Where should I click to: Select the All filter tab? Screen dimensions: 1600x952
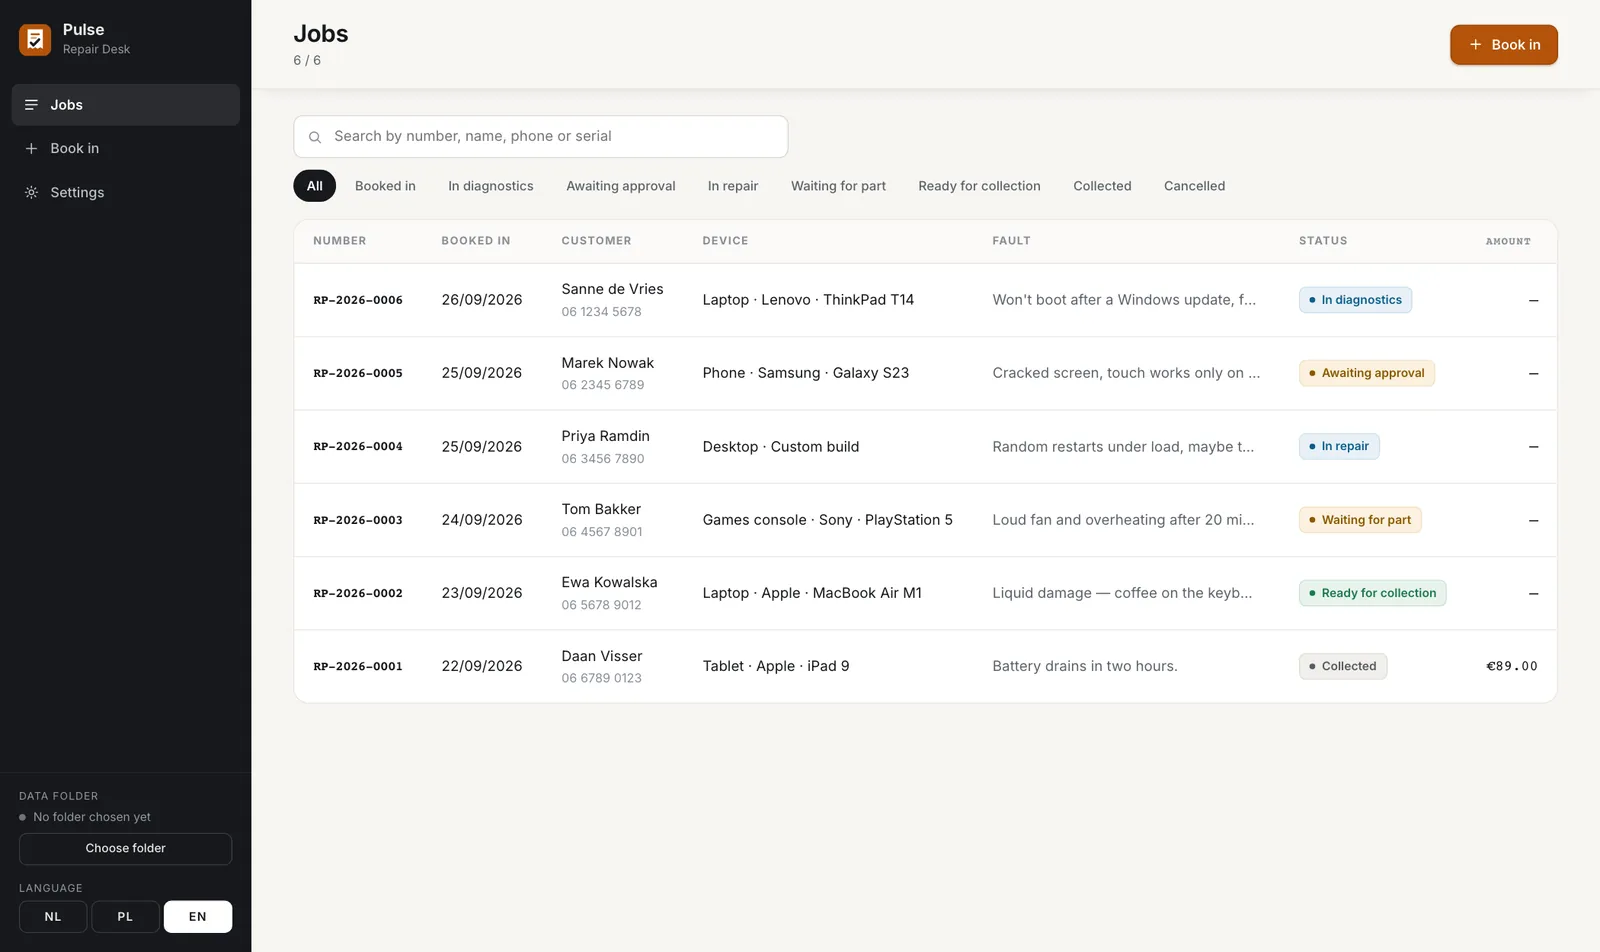314,186
